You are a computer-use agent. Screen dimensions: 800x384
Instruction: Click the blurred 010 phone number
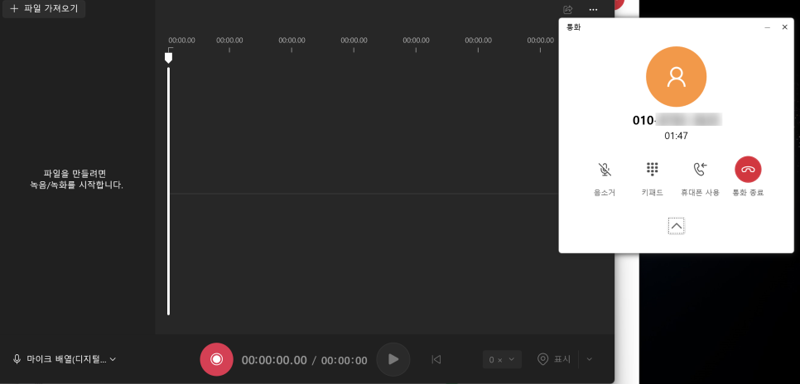point(677,120)
